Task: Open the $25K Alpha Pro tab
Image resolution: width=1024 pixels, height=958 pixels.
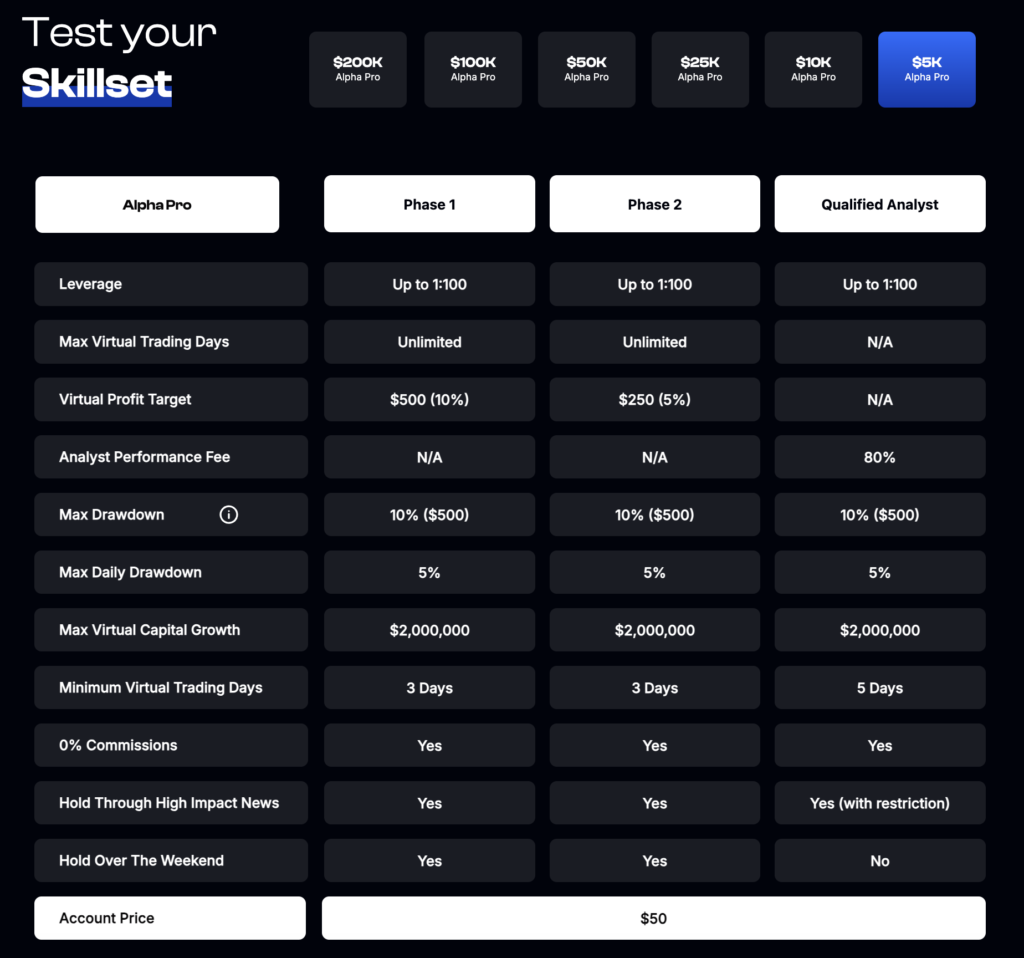Action: point(700,69)
